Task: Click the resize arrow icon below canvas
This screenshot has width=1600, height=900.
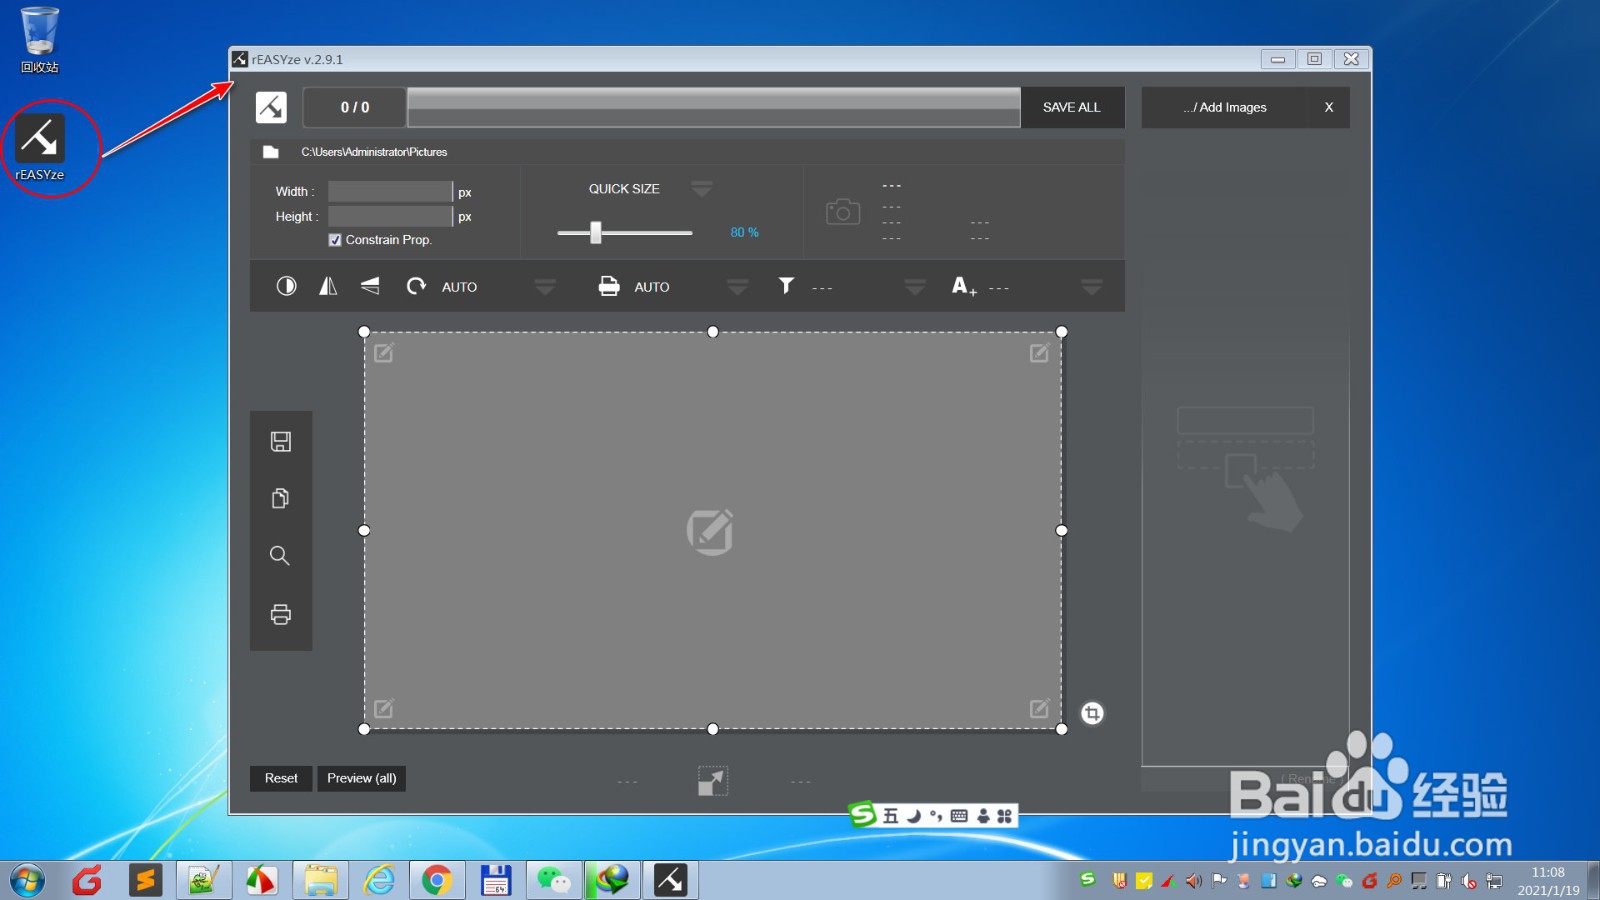Action: [x=713, y=781]
